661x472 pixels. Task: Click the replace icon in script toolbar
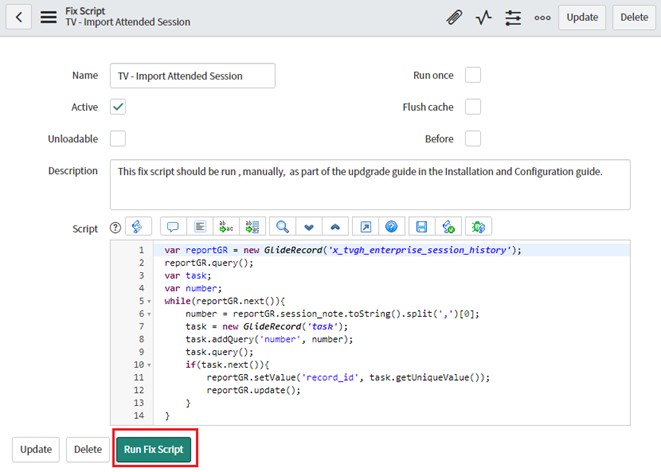(226, 227)
